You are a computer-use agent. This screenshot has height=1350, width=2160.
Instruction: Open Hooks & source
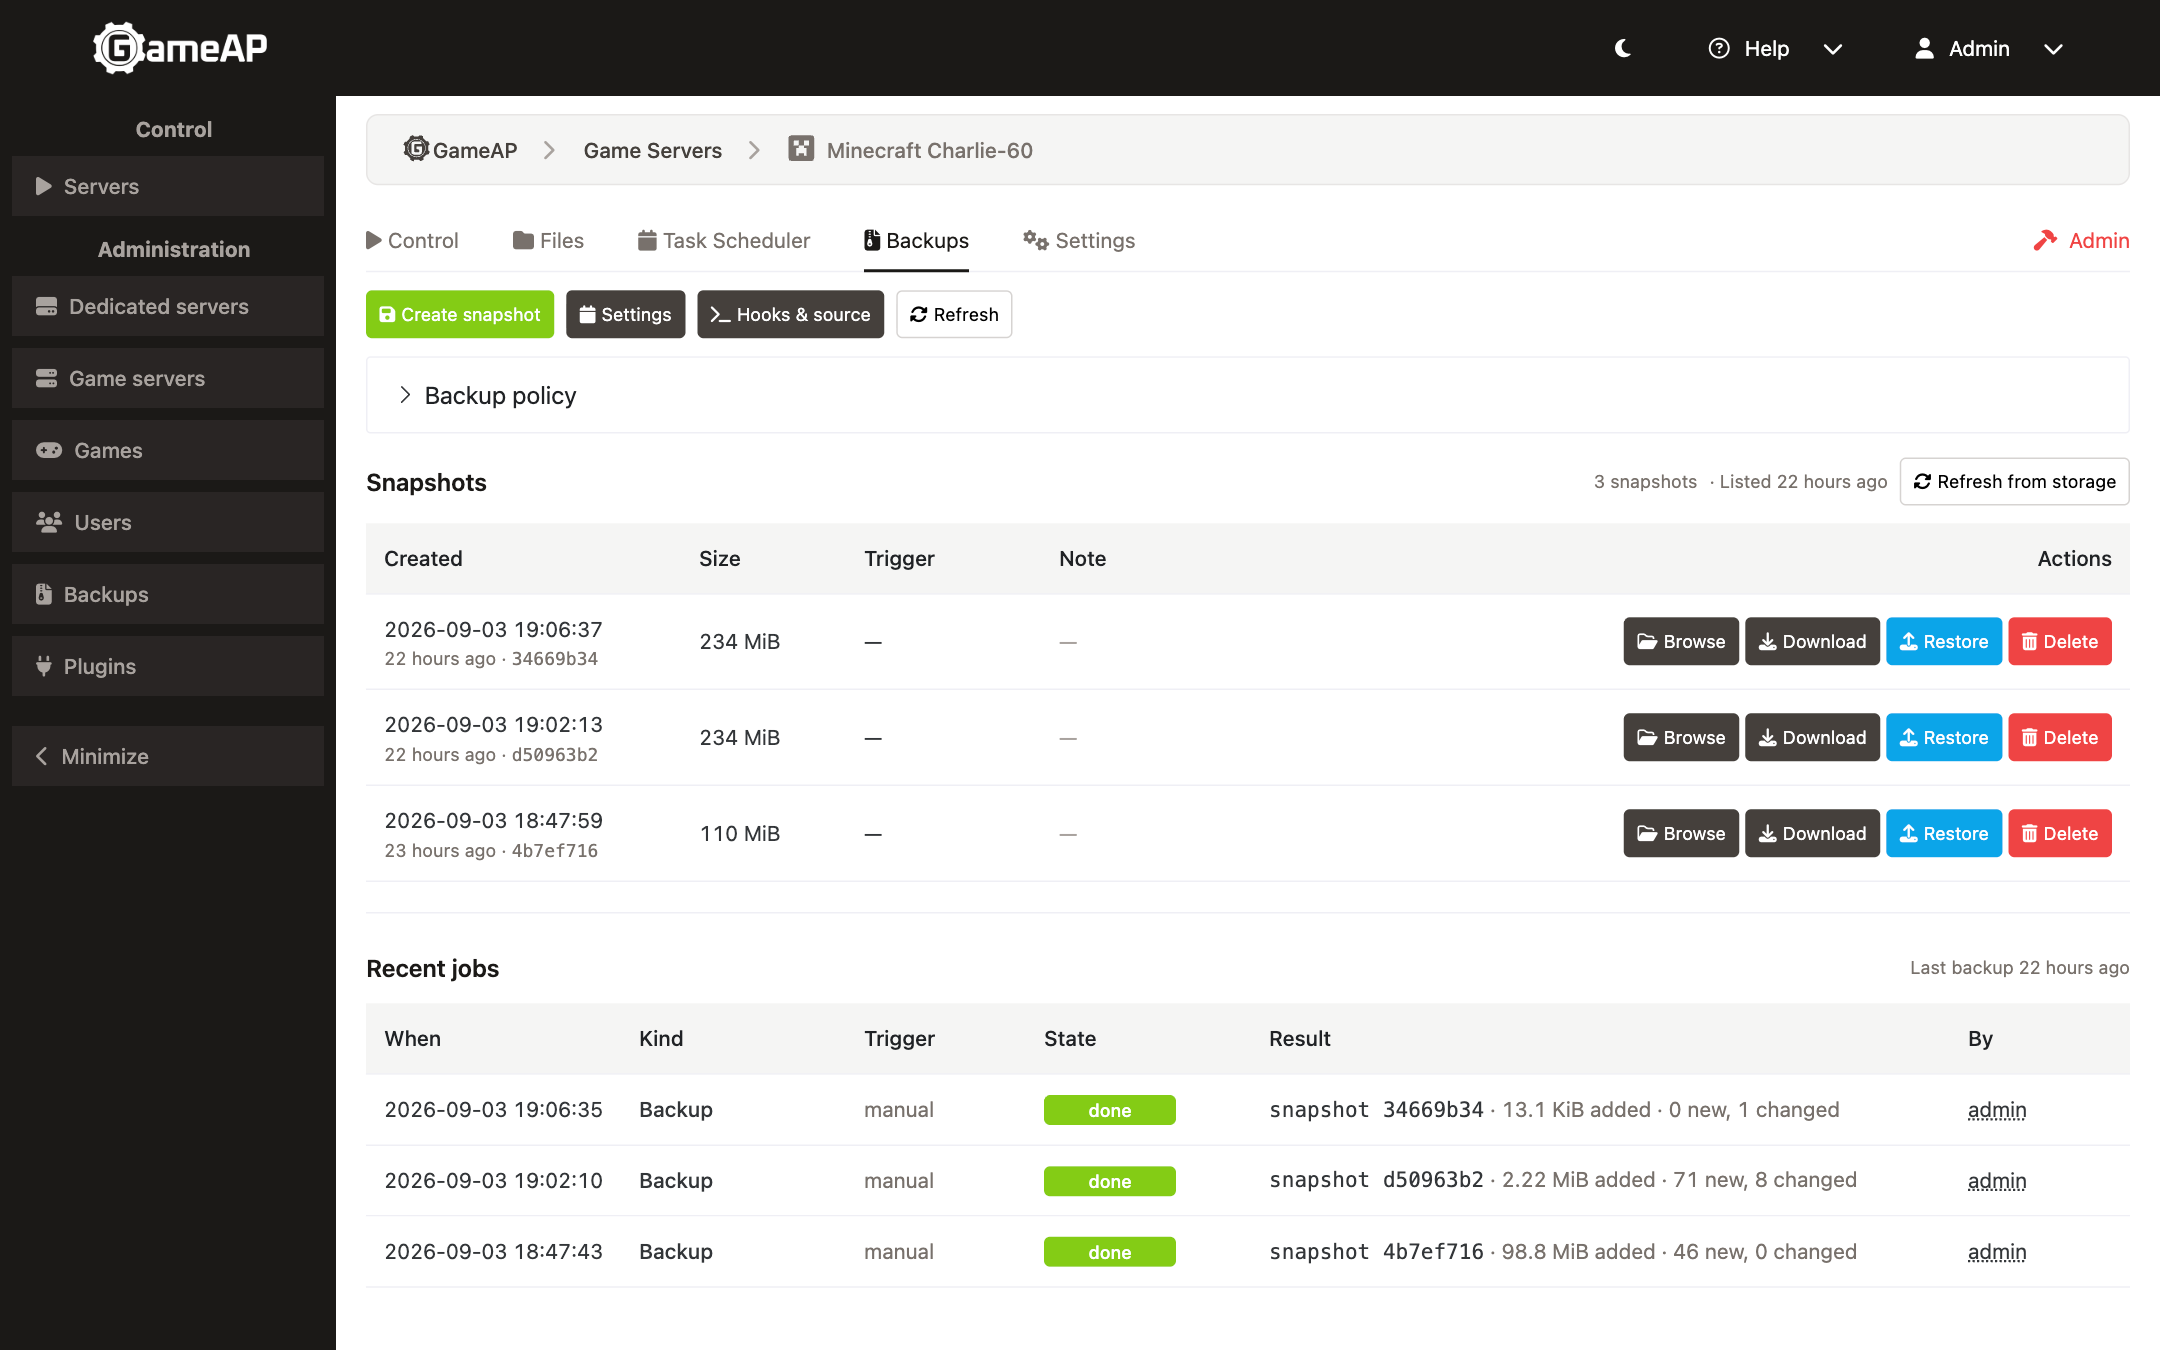pos(791,314)
